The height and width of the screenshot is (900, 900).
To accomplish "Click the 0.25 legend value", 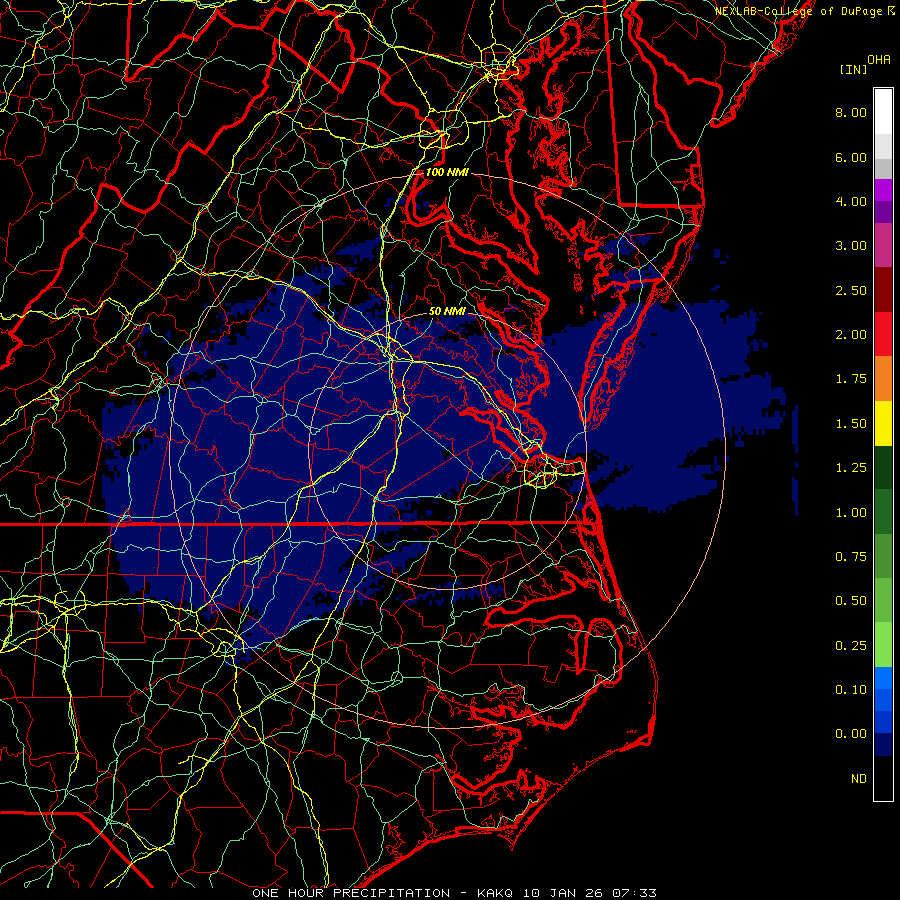I will [x=851, y=646].
